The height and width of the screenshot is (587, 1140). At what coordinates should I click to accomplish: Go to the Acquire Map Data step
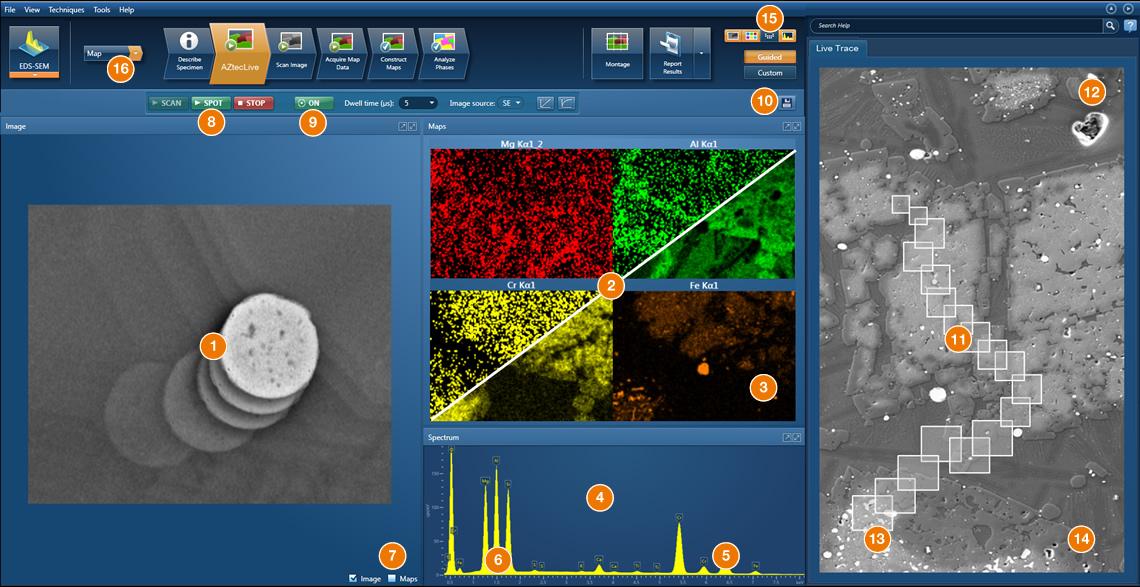click(341, 51)
